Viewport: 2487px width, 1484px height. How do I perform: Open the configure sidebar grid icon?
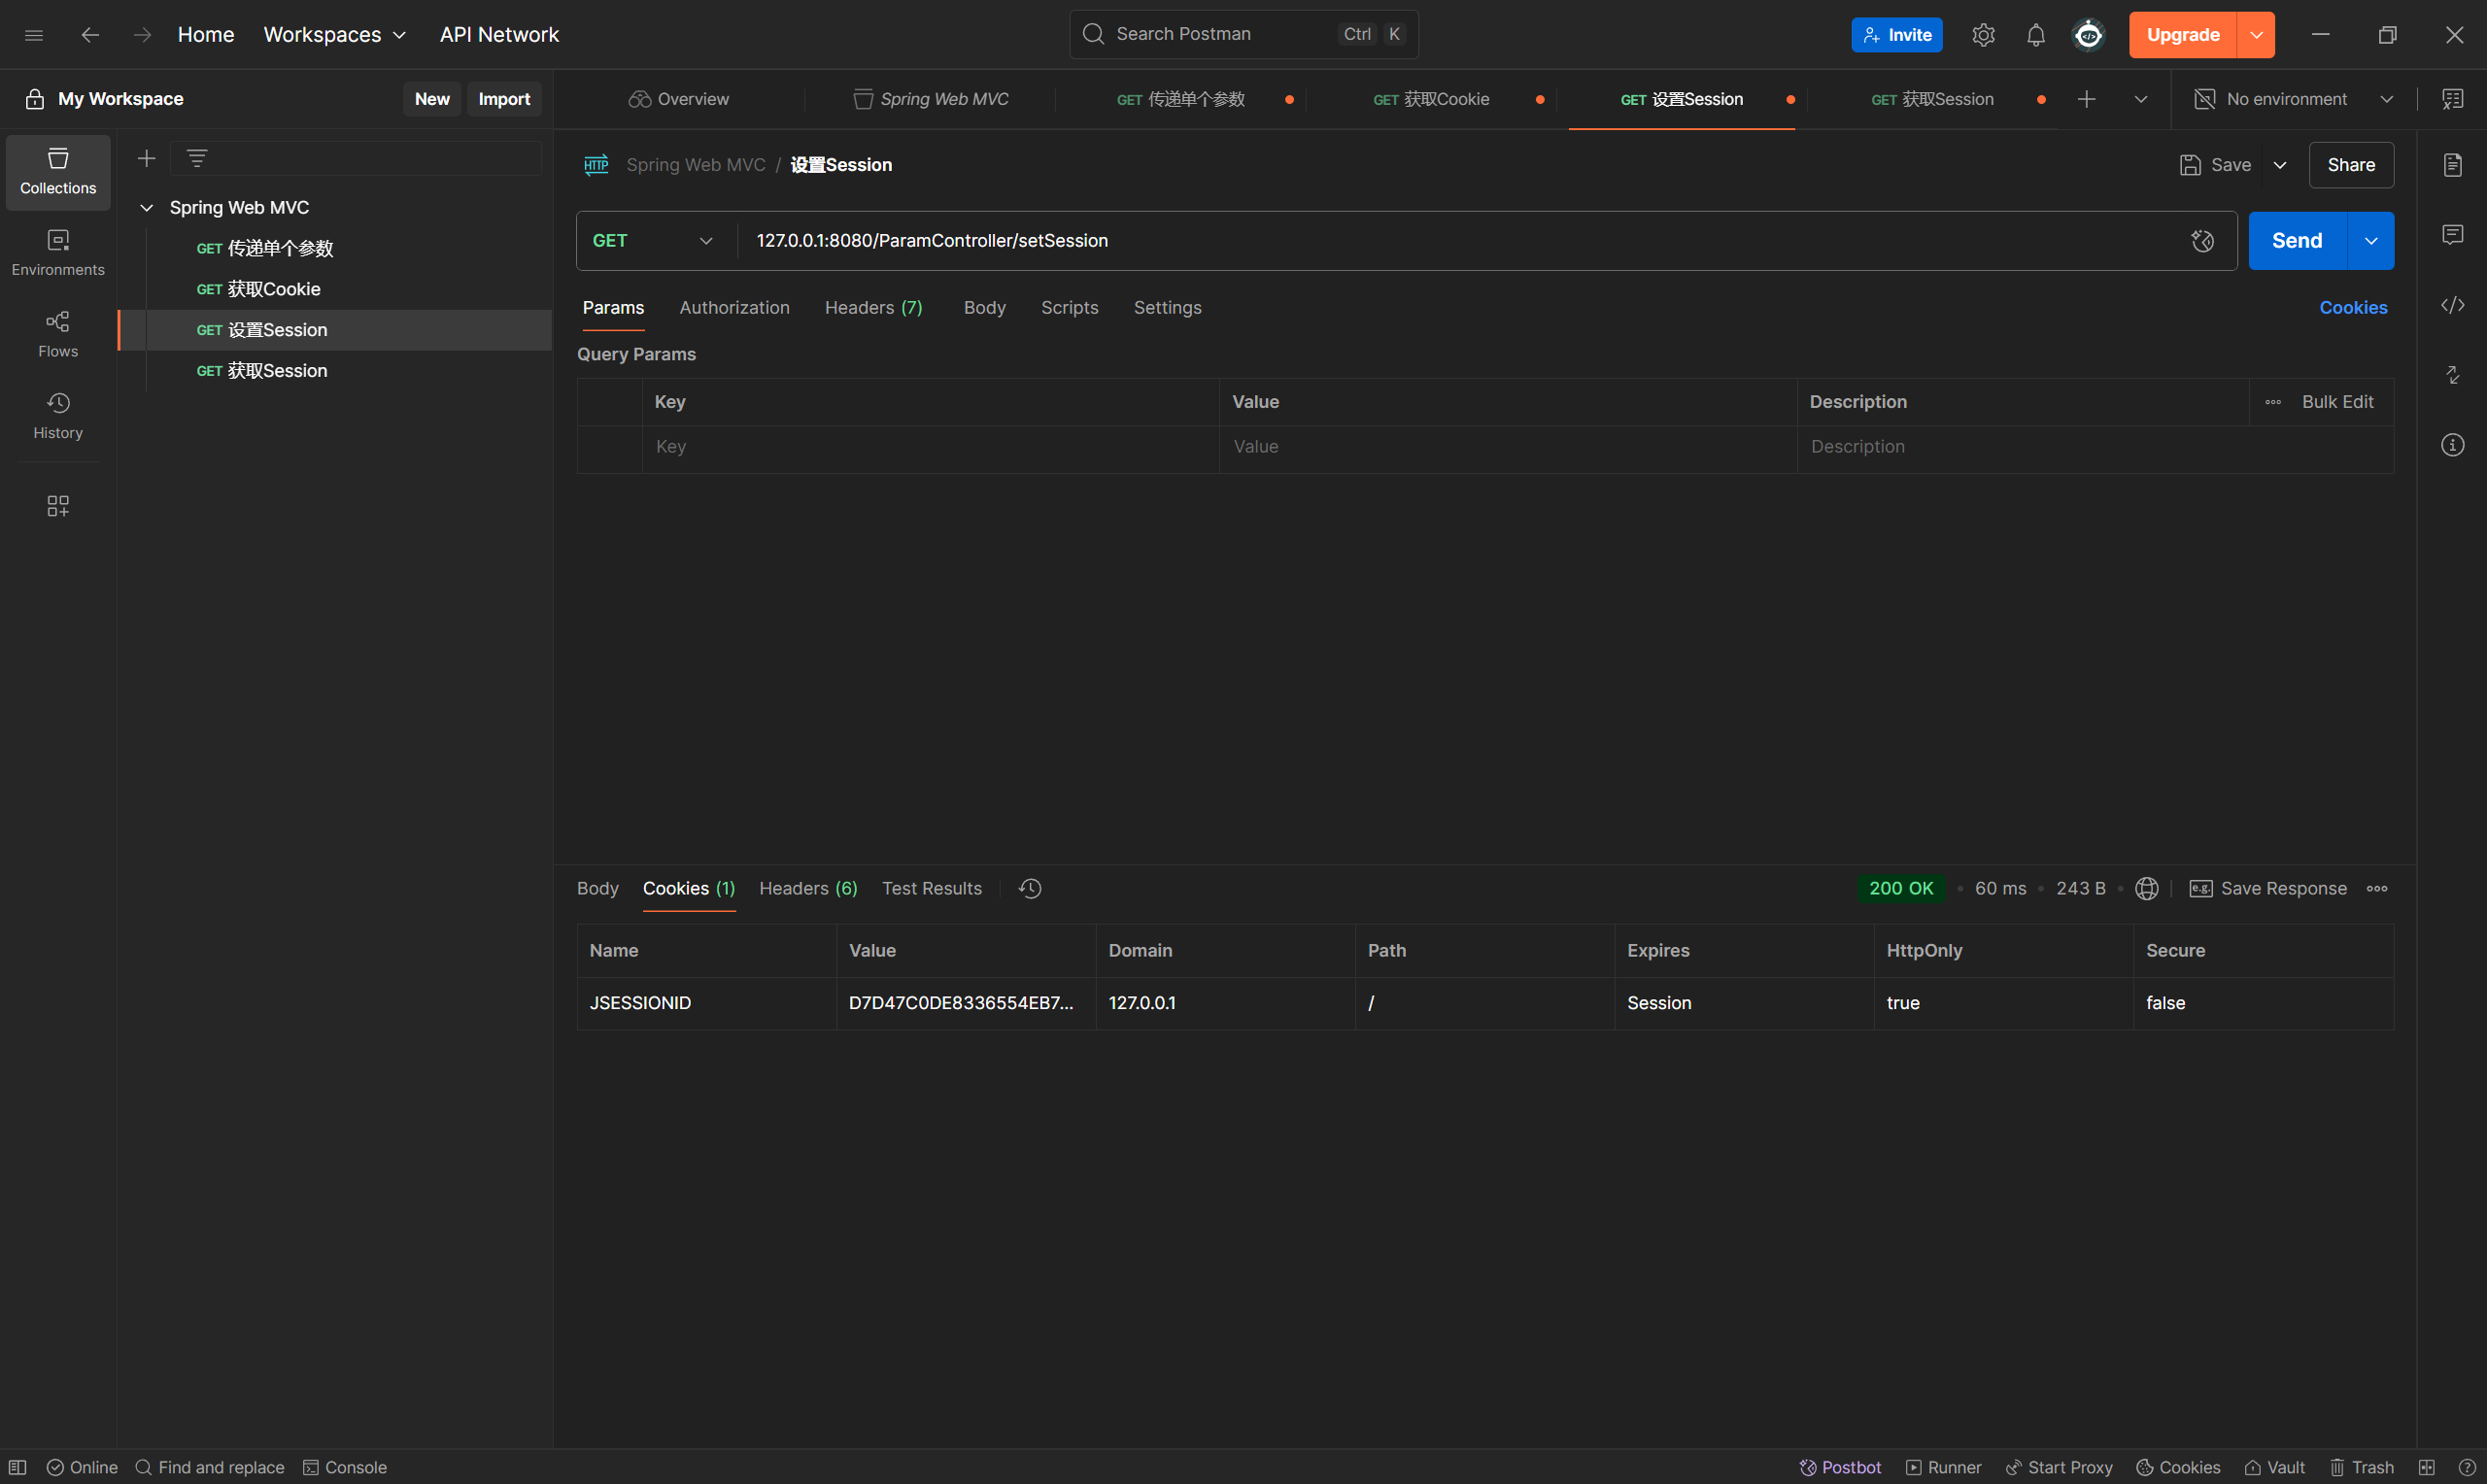58,506
